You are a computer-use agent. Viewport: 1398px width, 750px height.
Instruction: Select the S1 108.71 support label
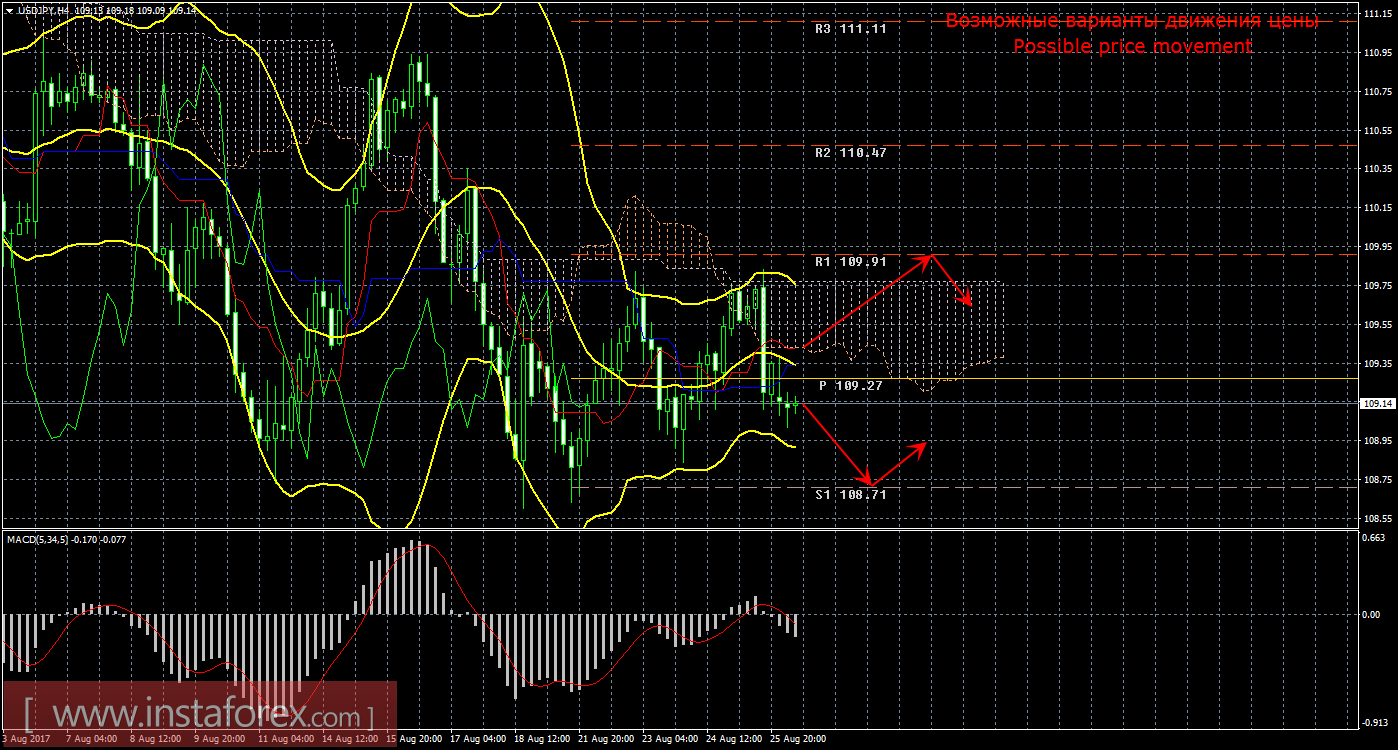(850, 494)
